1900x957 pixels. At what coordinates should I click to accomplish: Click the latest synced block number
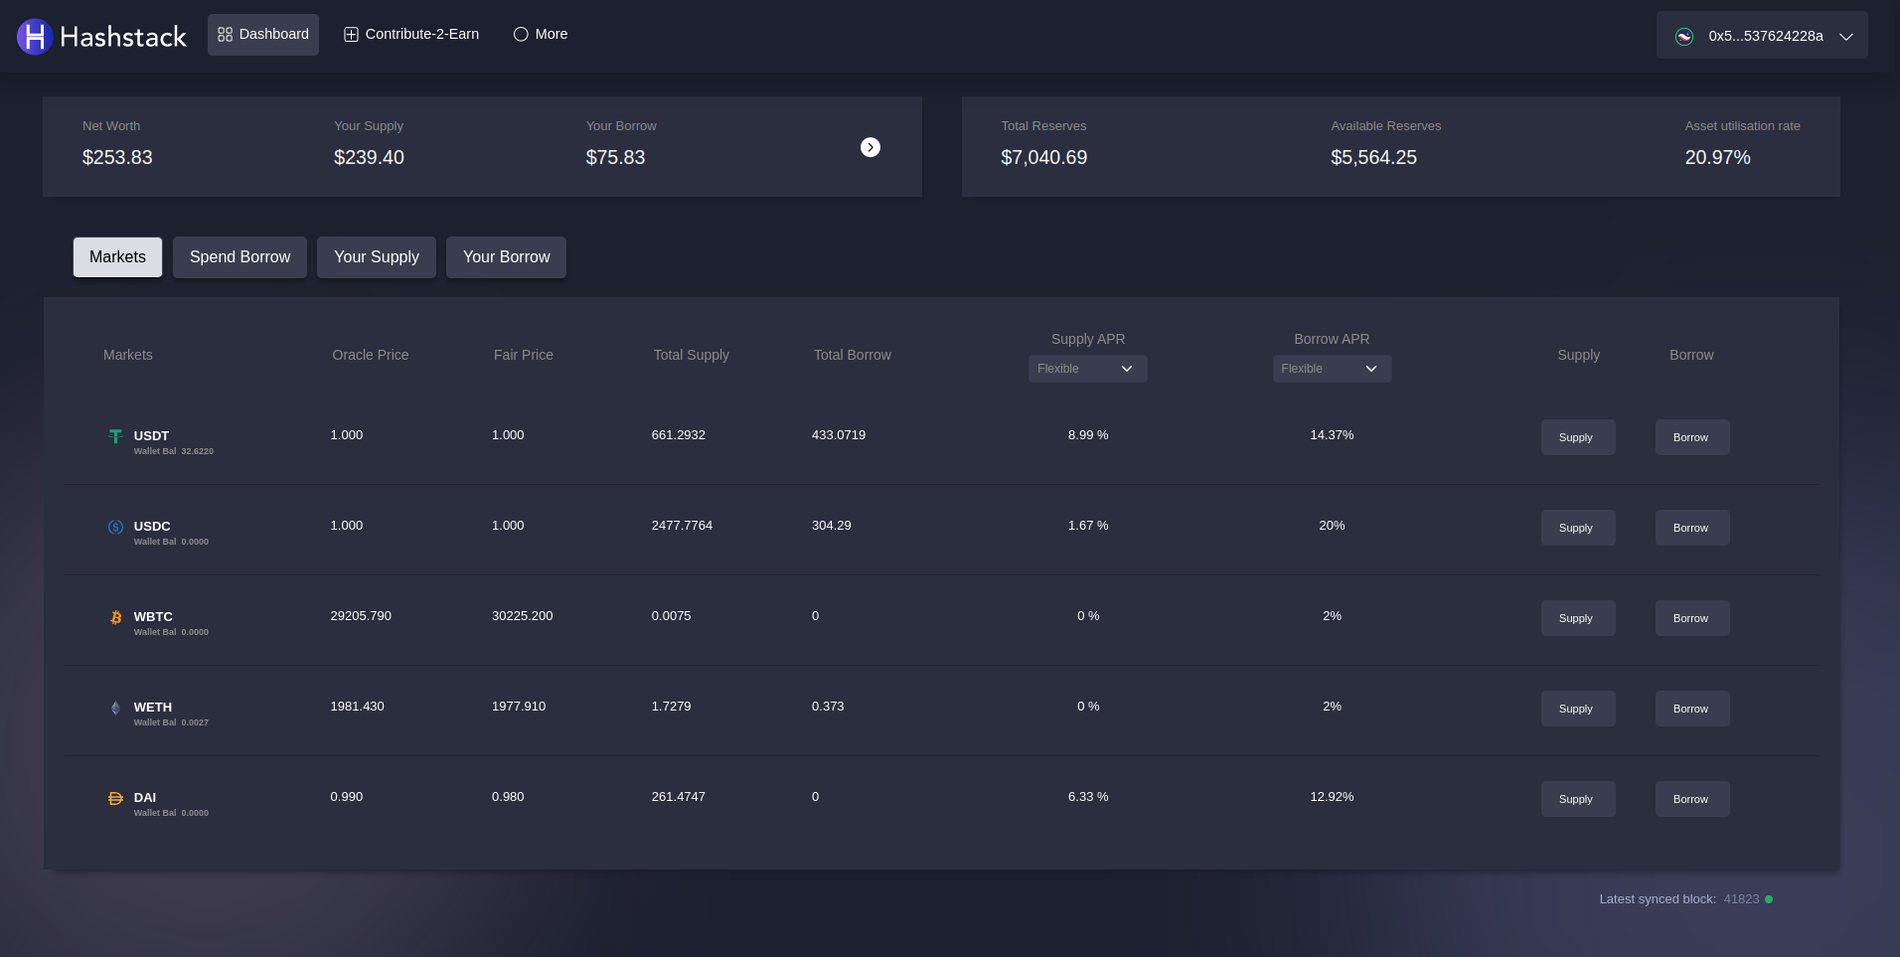tap(1741, 899)
